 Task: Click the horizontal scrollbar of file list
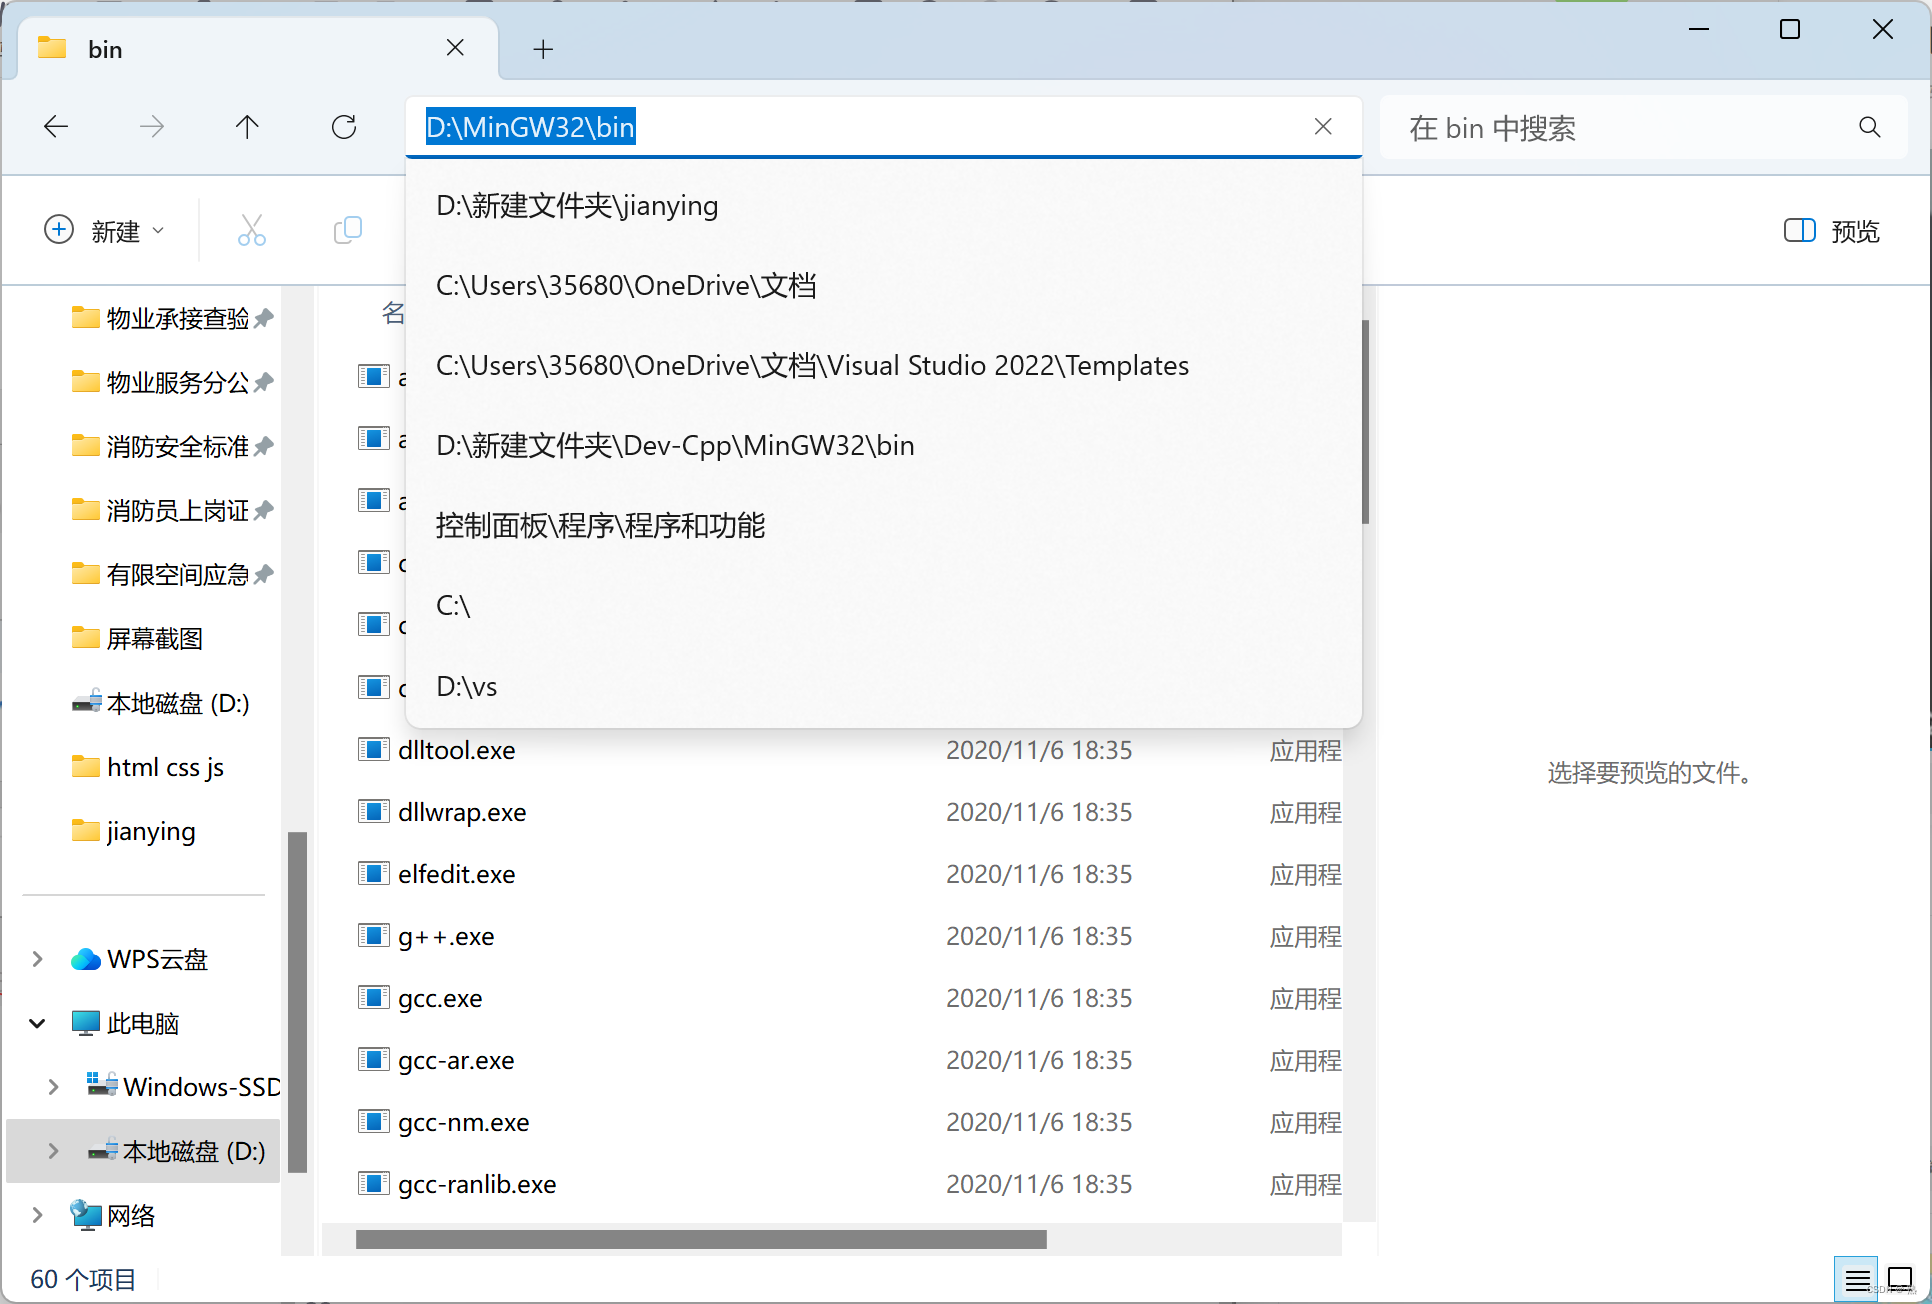[x=701, y=1240]
